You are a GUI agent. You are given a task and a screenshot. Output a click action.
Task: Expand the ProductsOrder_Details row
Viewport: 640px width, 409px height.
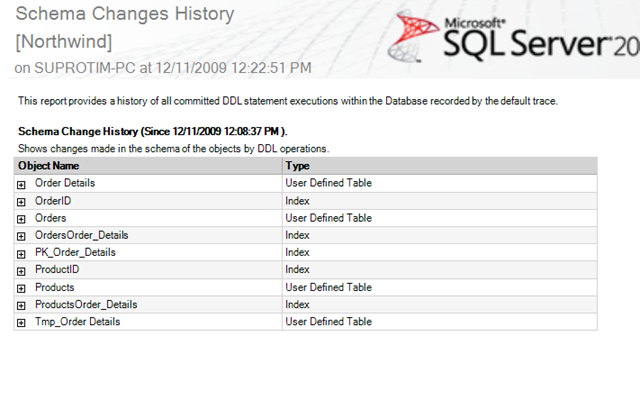[x=21, y=306]
